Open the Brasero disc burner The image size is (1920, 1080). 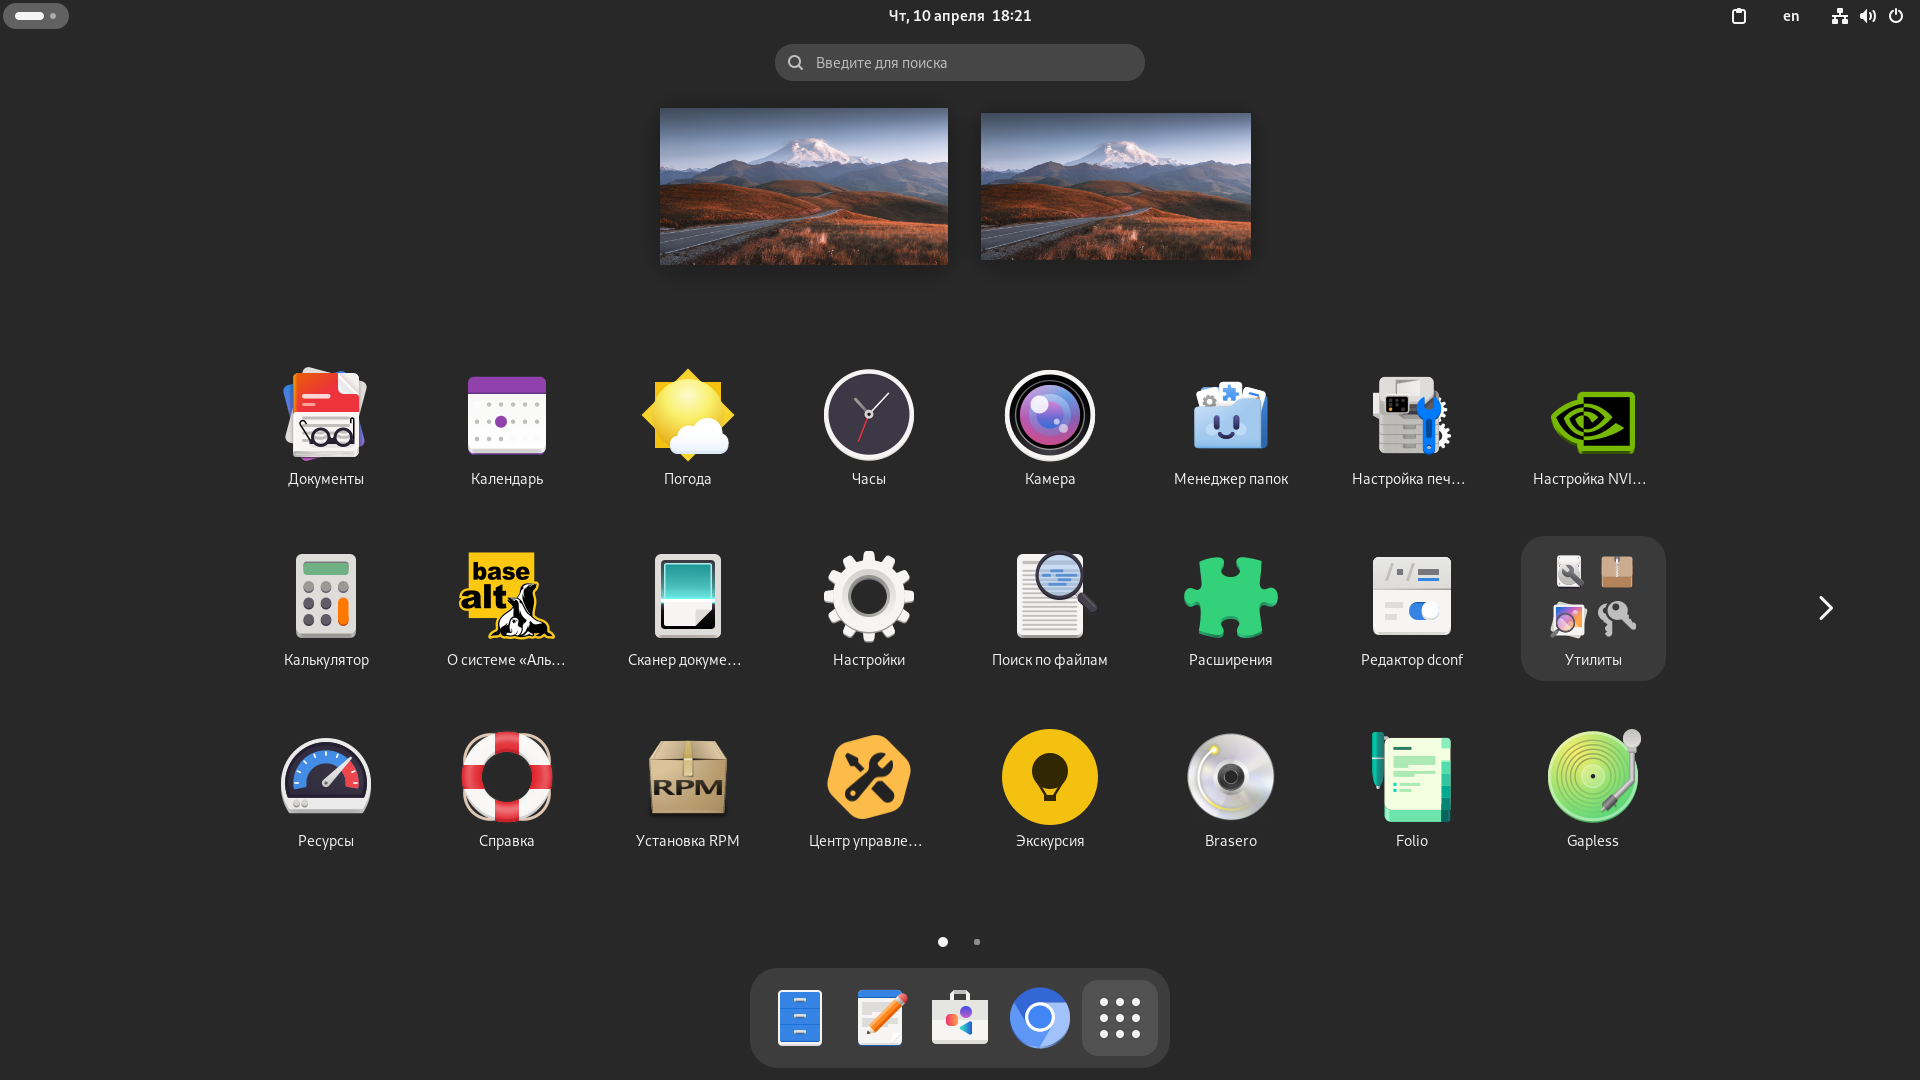pos(1231,789)
